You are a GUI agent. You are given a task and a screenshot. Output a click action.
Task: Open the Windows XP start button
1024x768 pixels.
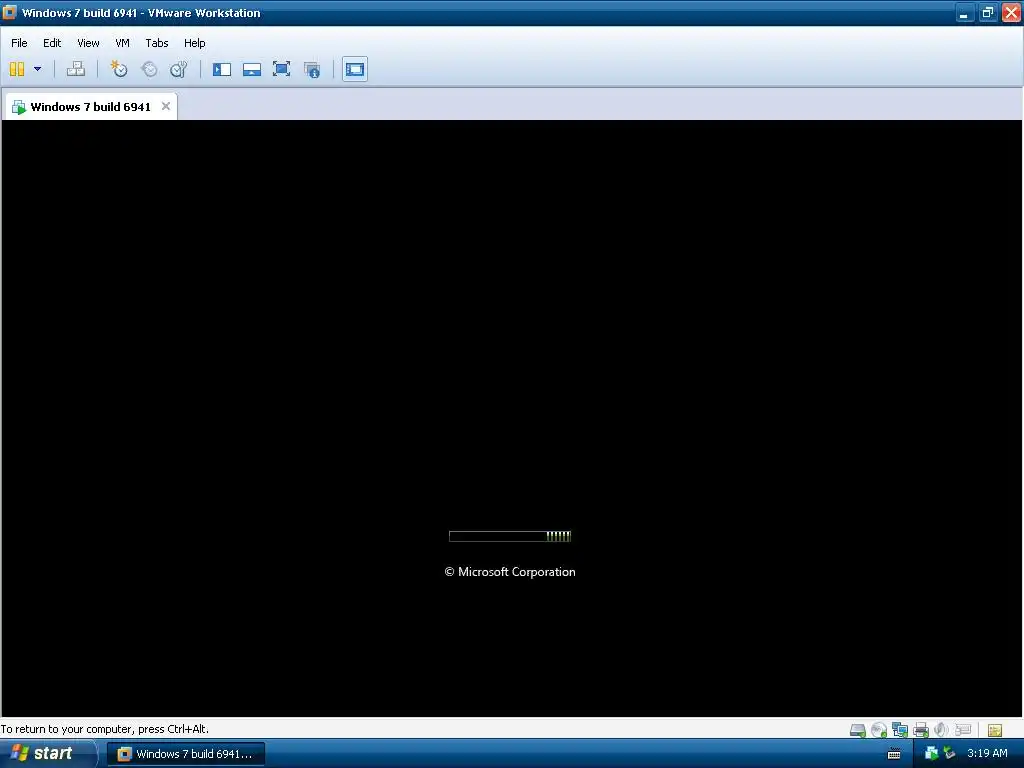(47, 754)
